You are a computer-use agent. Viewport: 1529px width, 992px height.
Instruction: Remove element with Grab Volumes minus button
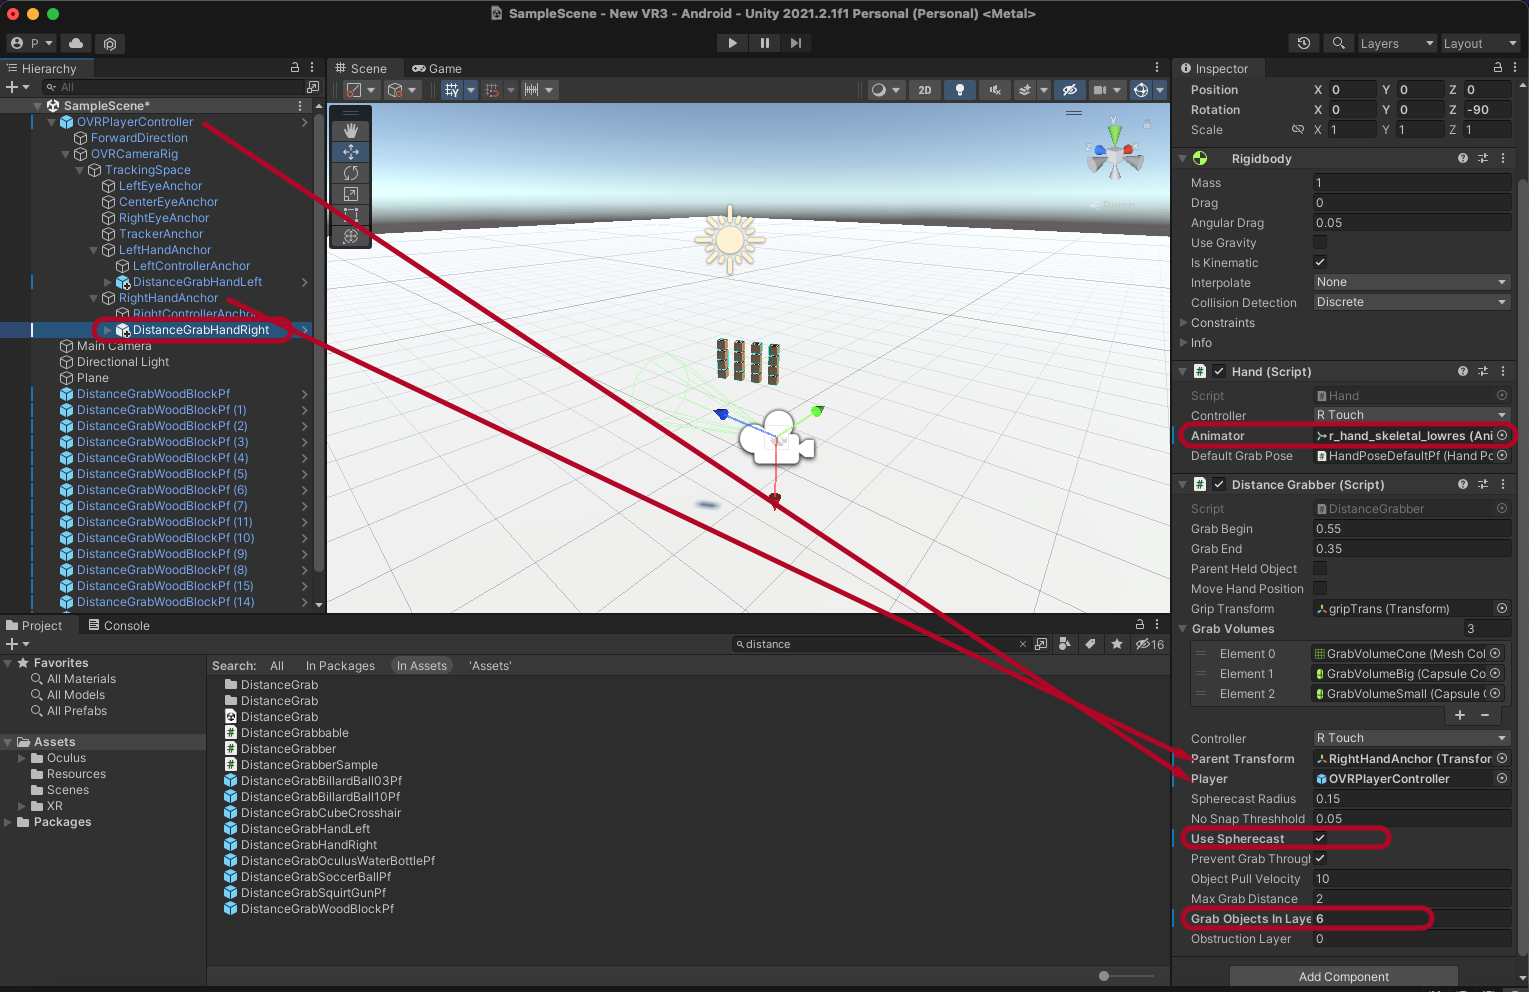click(1485, 715)
